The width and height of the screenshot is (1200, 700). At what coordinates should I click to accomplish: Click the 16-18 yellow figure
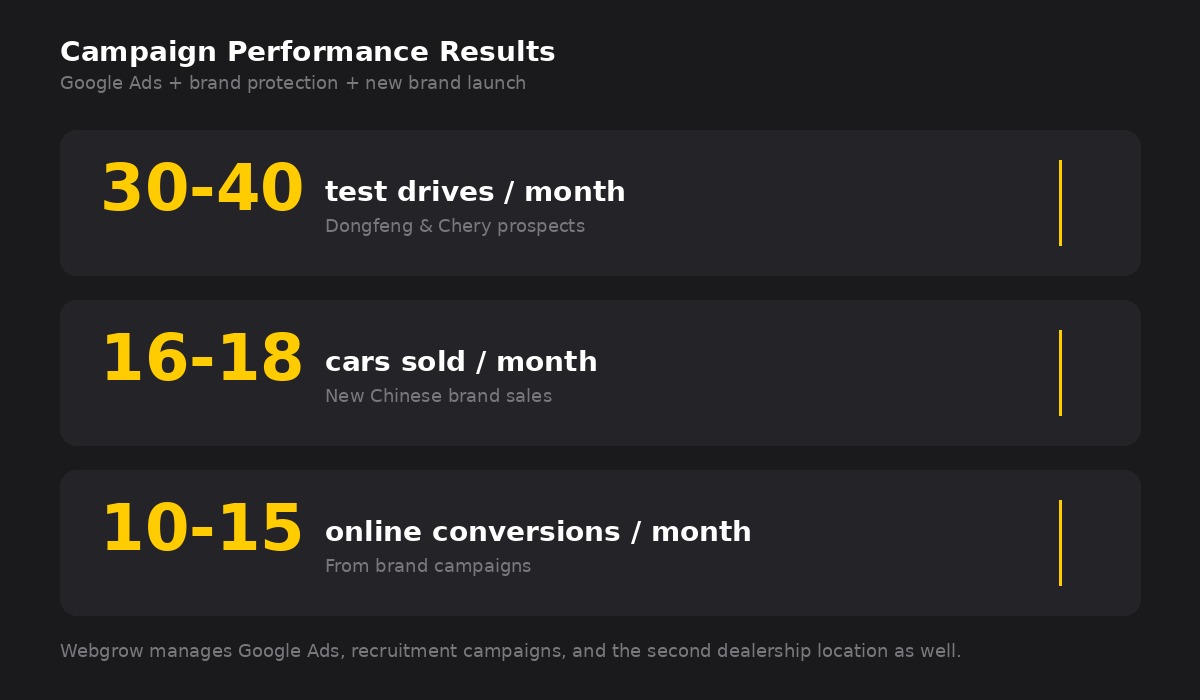[x=202, y=360]
